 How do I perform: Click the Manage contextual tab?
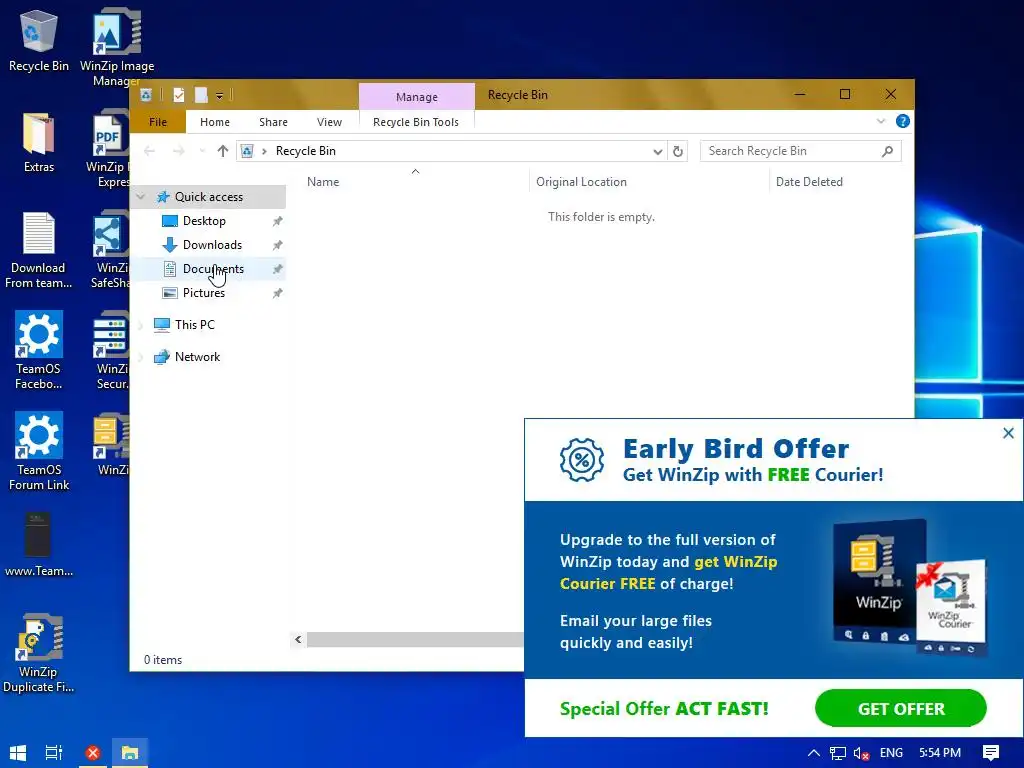tap(417, 97)
